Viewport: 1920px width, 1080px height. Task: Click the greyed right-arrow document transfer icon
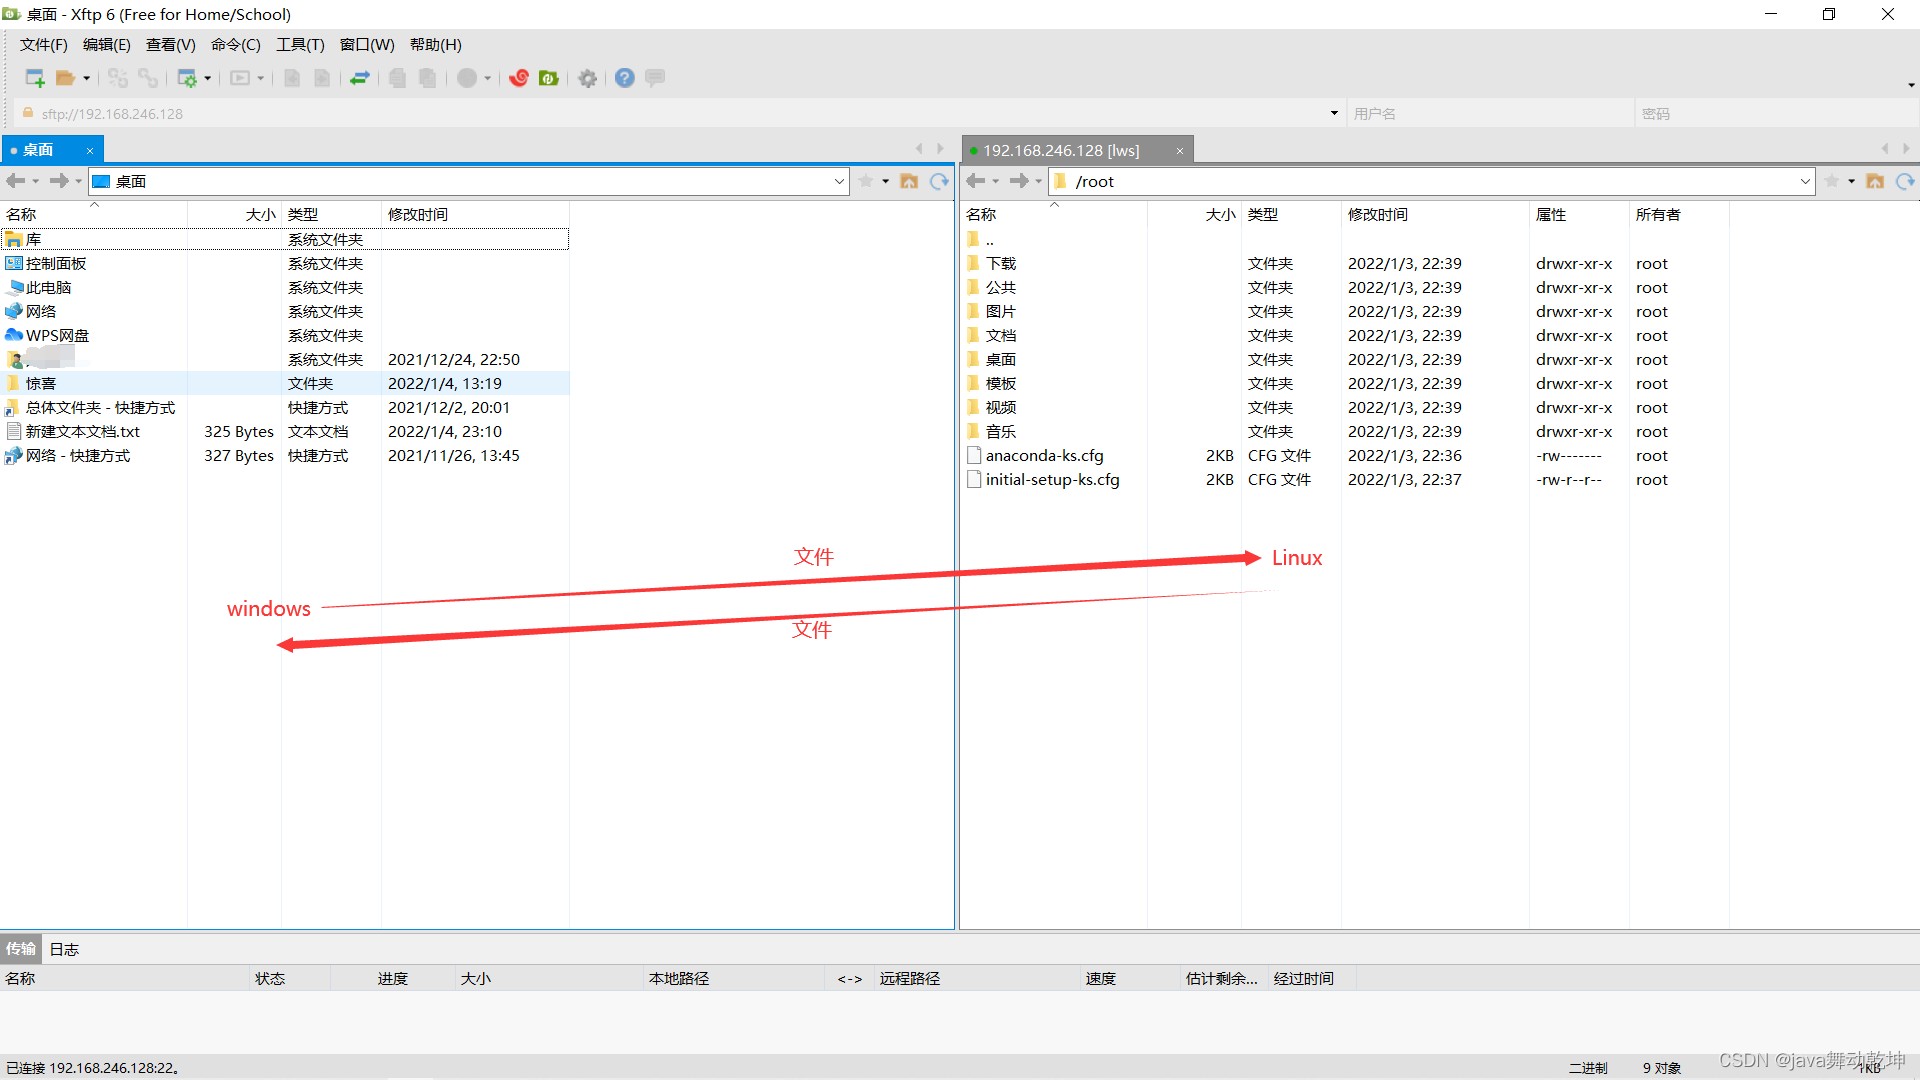tap(322, 78)
